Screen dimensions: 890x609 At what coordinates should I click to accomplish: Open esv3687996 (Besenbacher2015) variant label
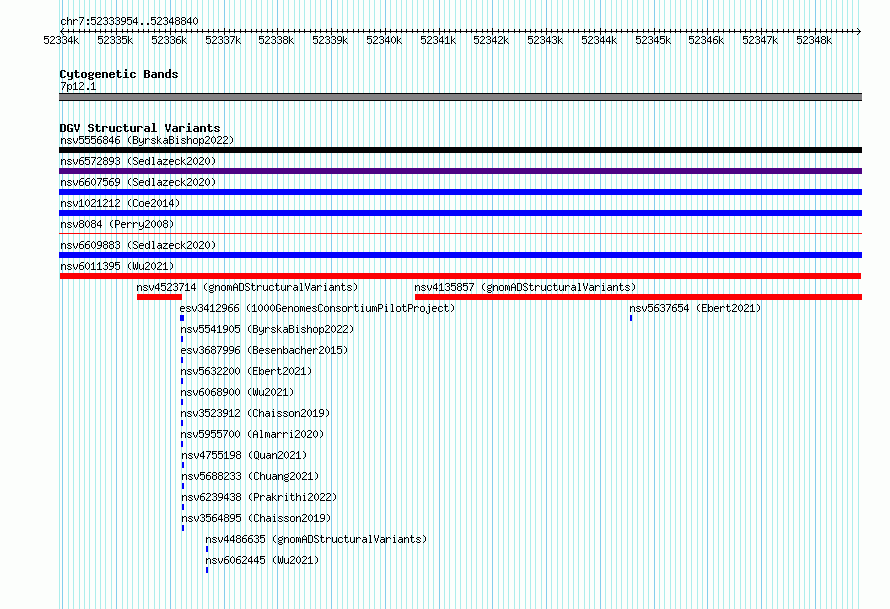pos(264,350)
